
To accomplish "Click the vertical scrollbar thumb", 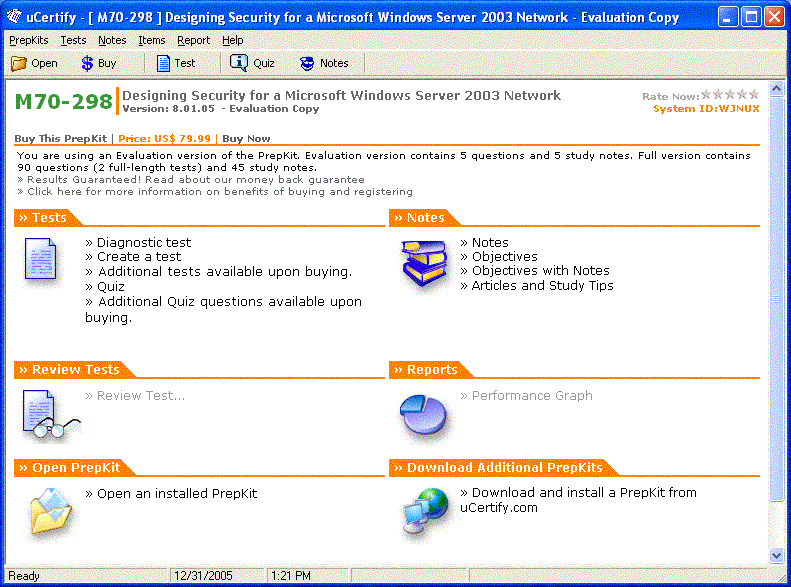I will [x=776, y=300].
